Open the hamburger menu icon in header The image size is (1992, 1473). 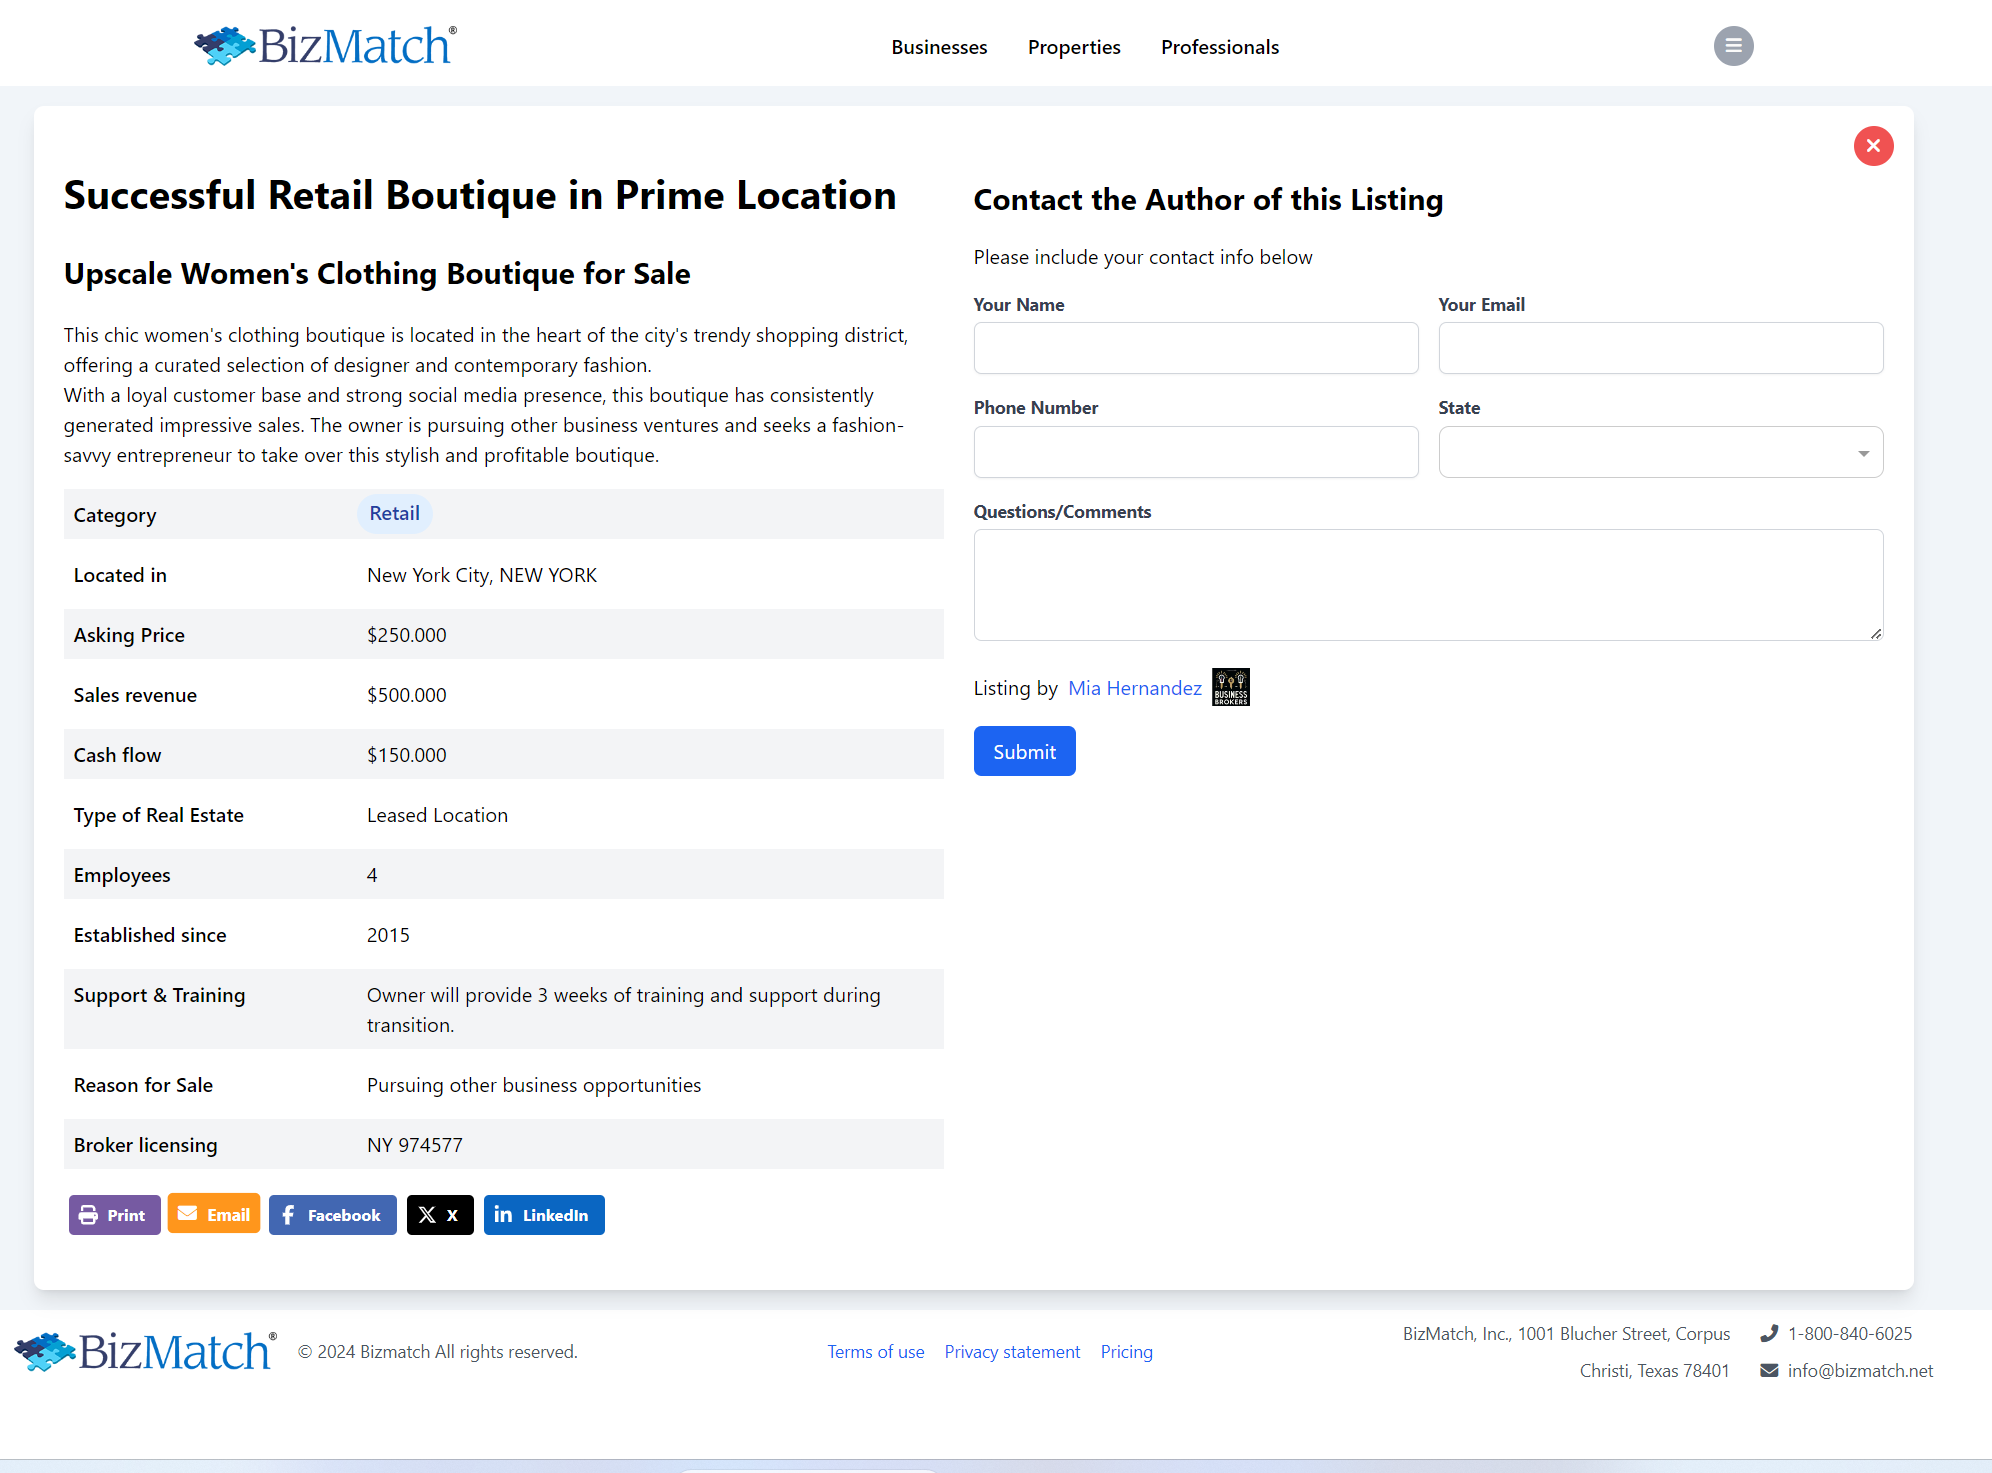1733,46
